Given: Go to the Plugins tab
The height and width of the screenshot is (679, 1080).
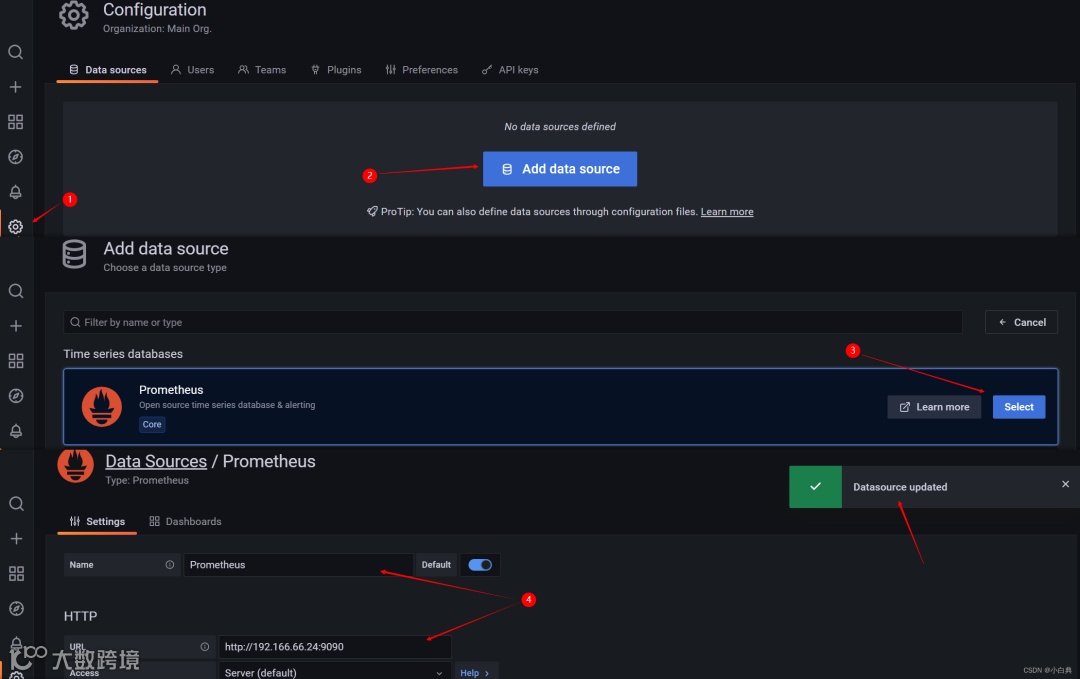Looking at the screenshot, I should [x=336, y=70].
